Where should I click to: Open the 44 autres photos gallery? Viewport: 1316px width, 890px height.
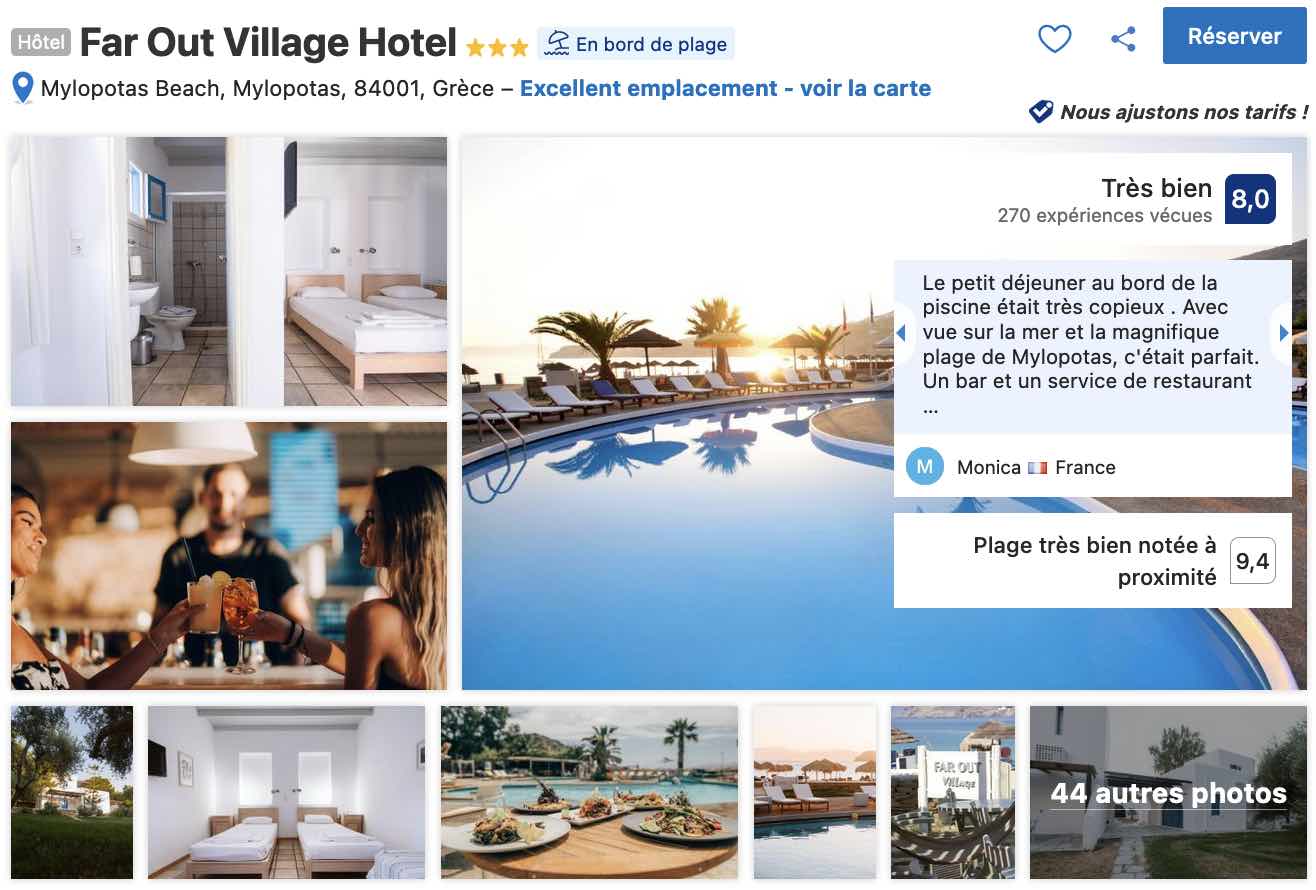click(x=1168, y=793)
